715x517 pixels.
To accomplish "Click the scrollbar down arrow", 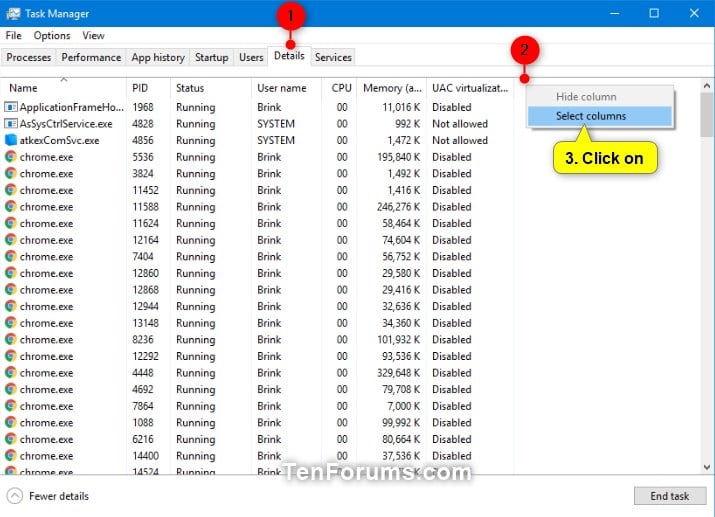I will (707, 467).
